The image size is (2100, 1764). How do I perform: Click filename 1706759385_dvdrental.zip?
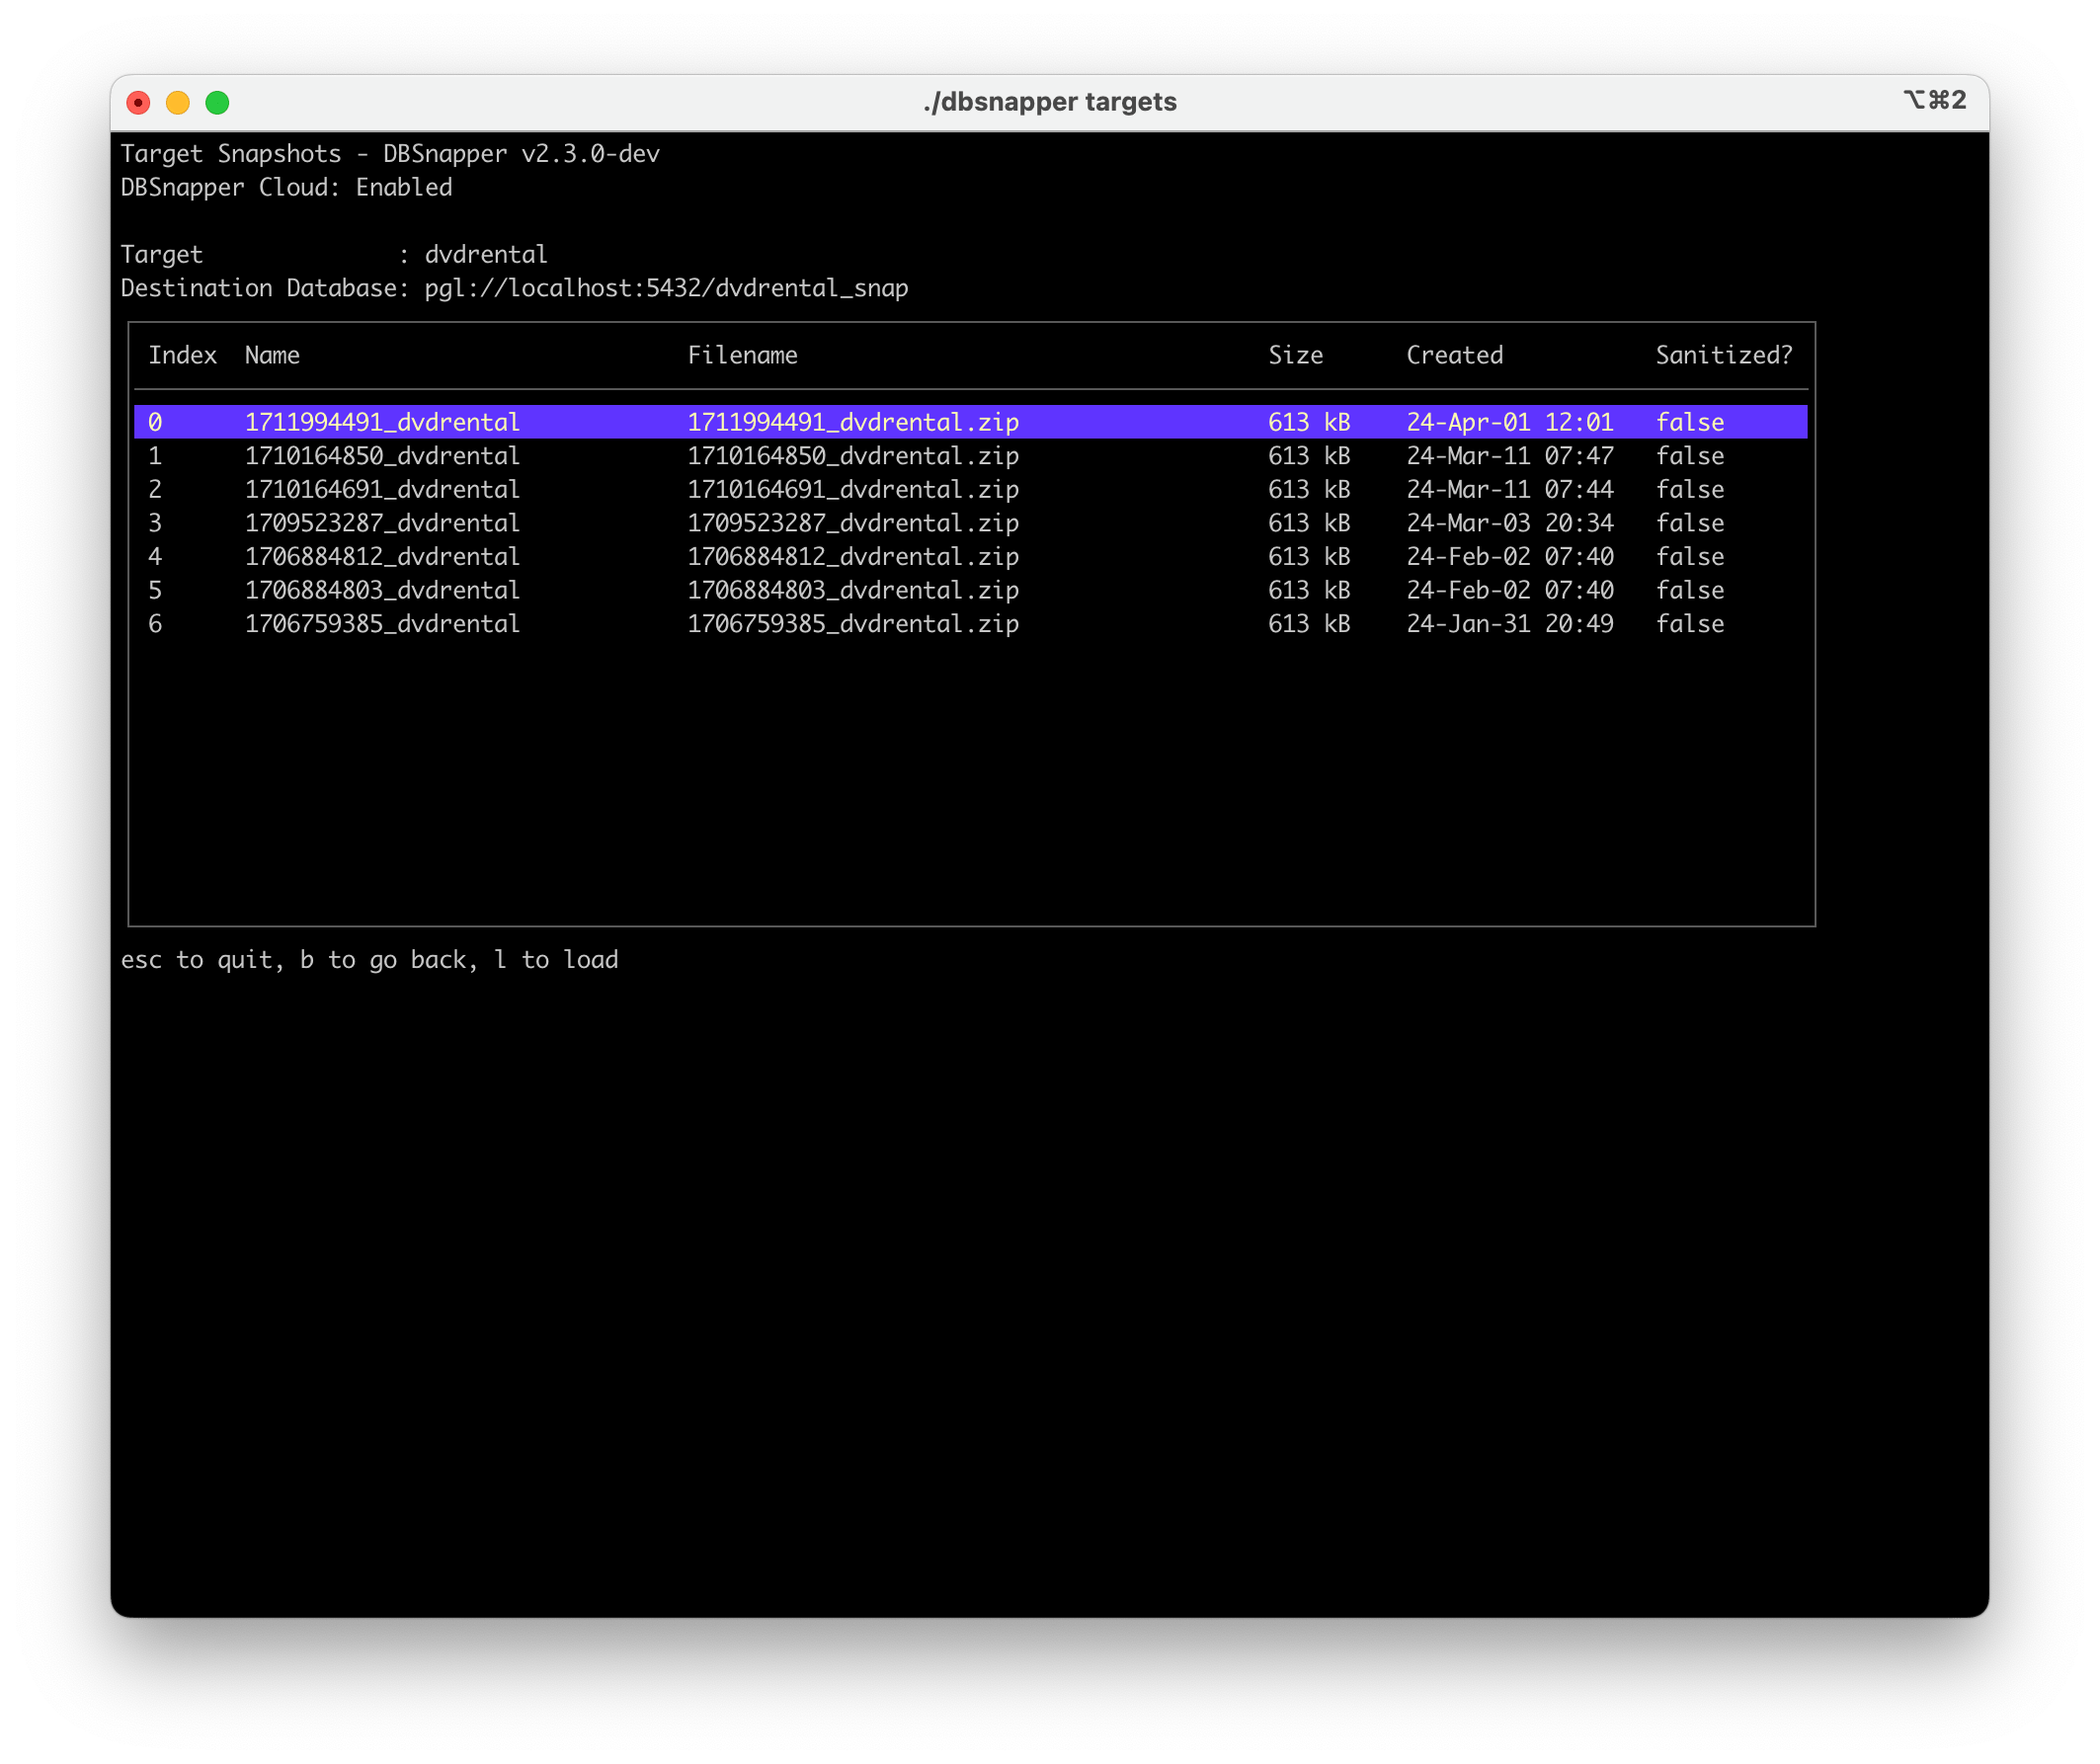[x=853, y=624]
